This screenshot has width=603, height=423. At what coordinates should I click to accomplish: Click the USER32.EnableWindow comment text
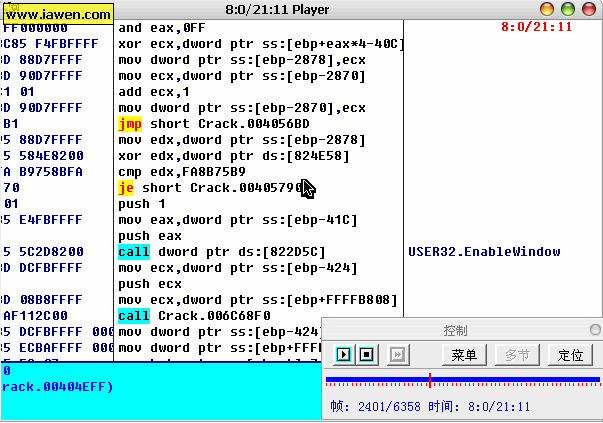[484, 252]
